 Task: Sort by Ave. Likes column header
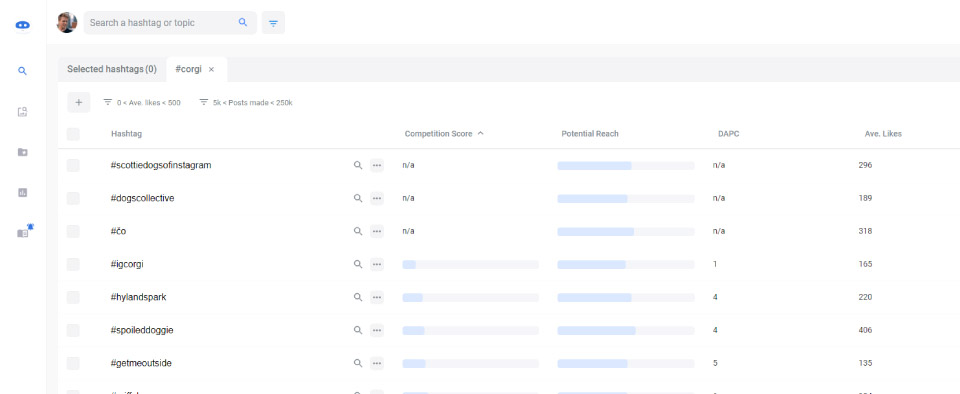[x=883, y=134]
